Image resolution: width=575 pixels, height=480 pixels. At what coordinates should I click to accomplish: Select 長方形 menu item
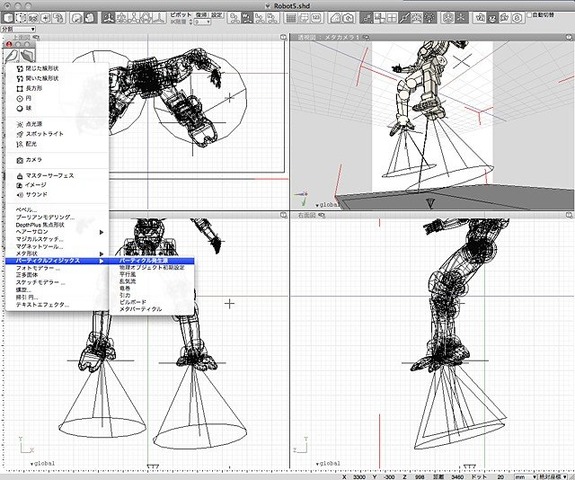click(57, 88)
